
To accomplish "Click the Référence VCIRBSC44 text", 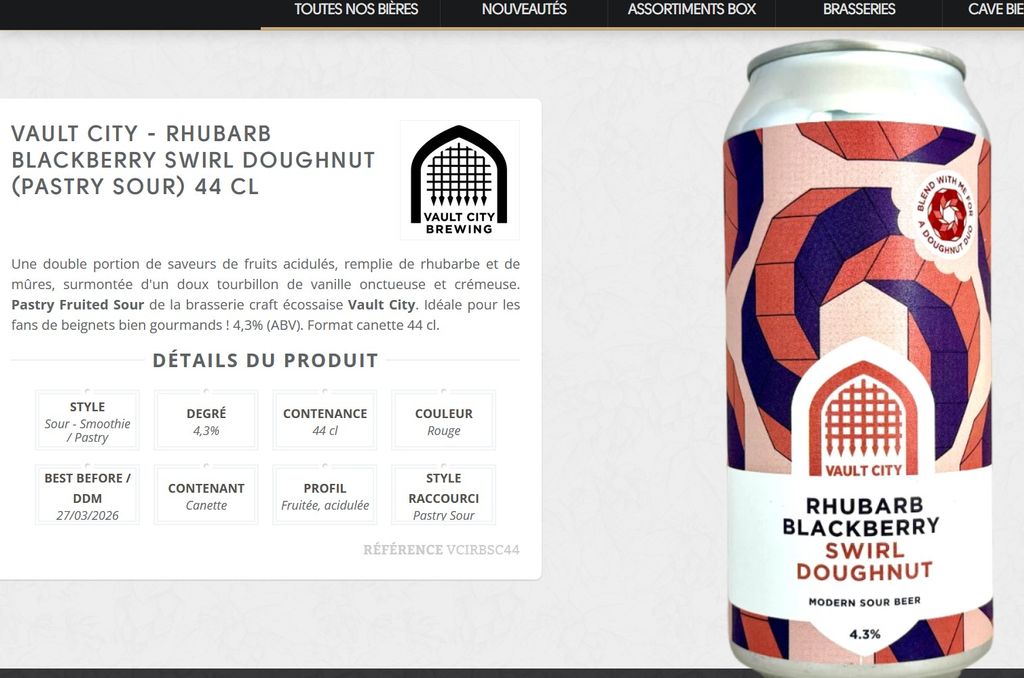I will click(441, 550).
